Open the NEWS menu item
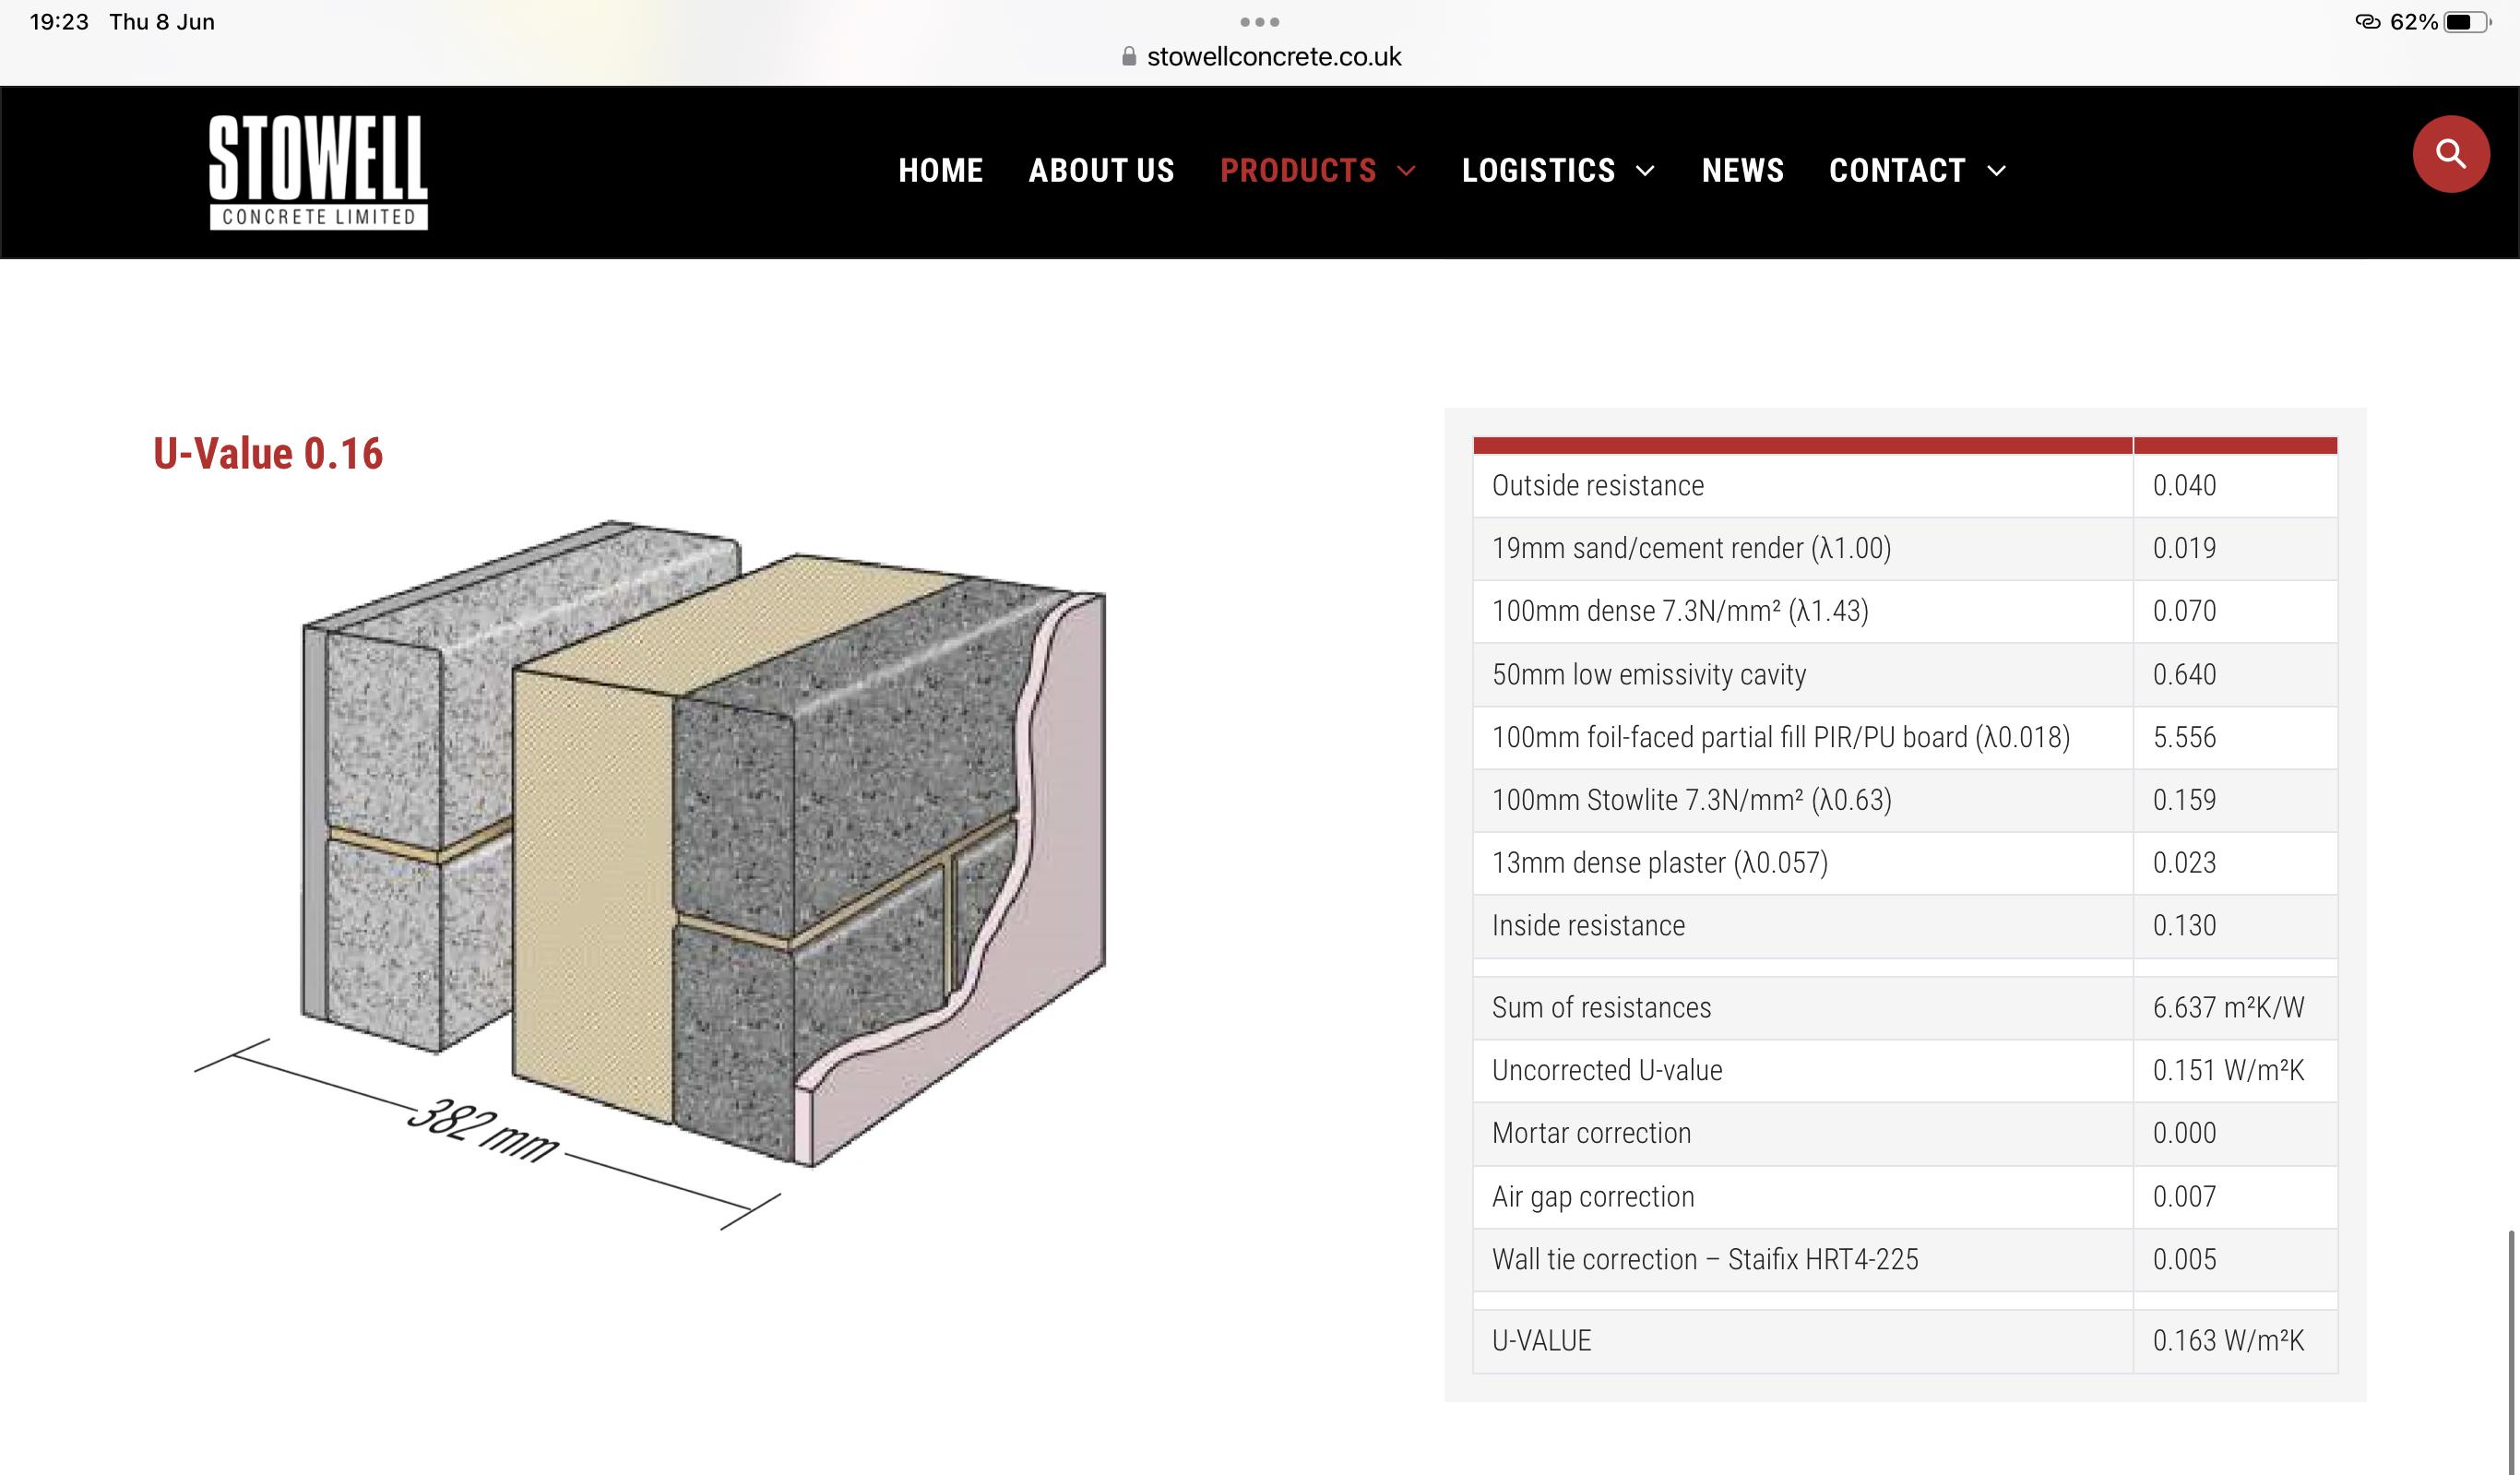The width and height of the screenshot is (2520, 1475). click(x=1743, y=171)
